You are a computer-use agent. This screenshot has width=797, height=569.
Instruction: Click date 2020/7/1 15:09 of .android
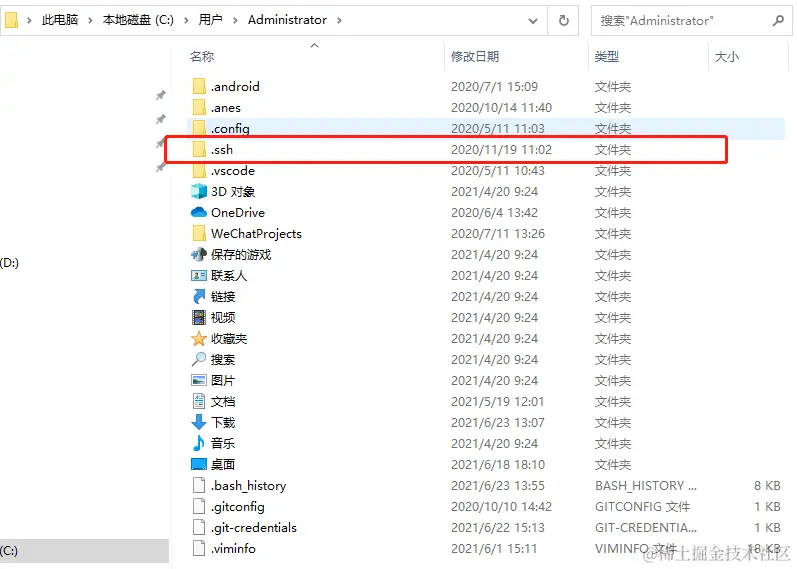point(494,86)
